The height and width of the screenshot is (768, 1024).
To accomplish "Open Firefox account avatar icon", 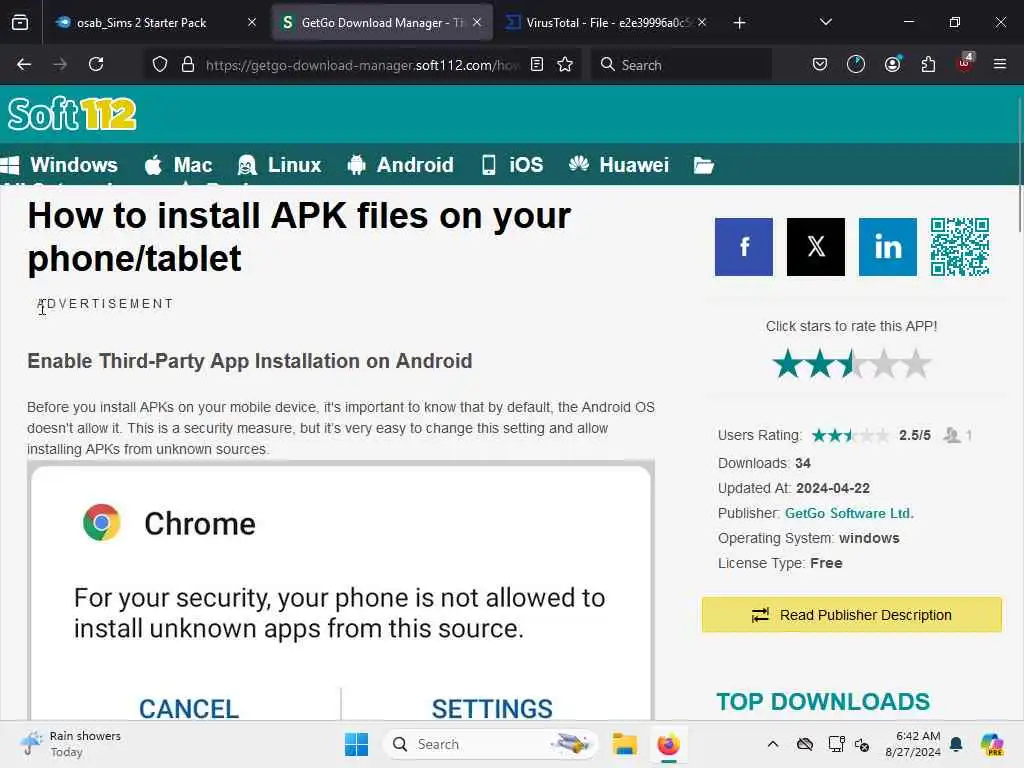I will [x=892, y=64].
